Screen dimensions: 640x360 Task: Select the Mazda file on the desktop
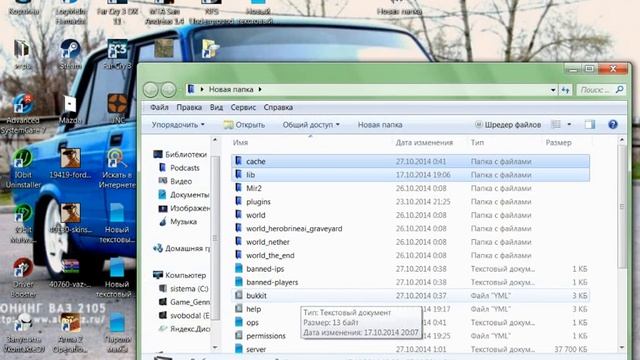point(70,110)
